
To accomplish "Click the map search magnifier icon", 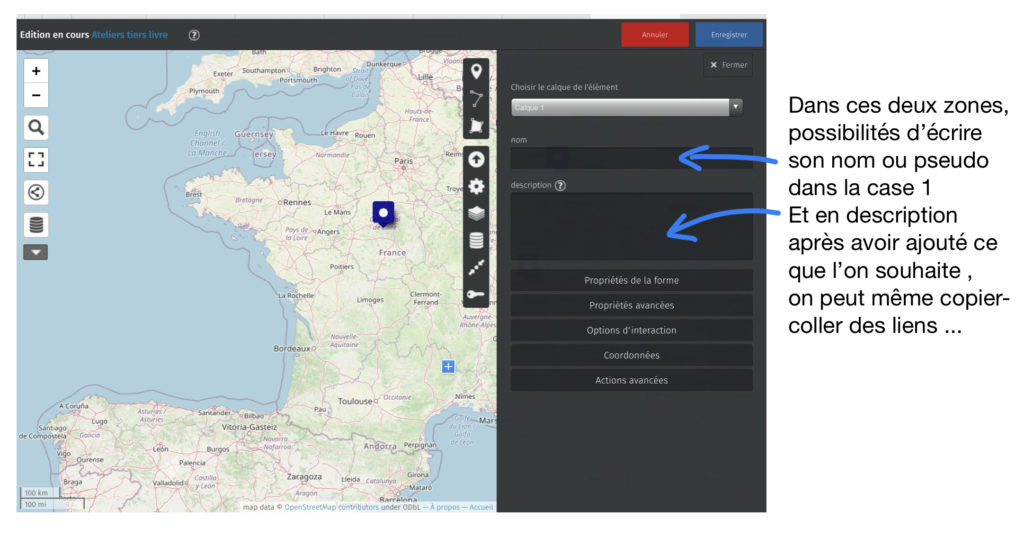I will [36, 128].
